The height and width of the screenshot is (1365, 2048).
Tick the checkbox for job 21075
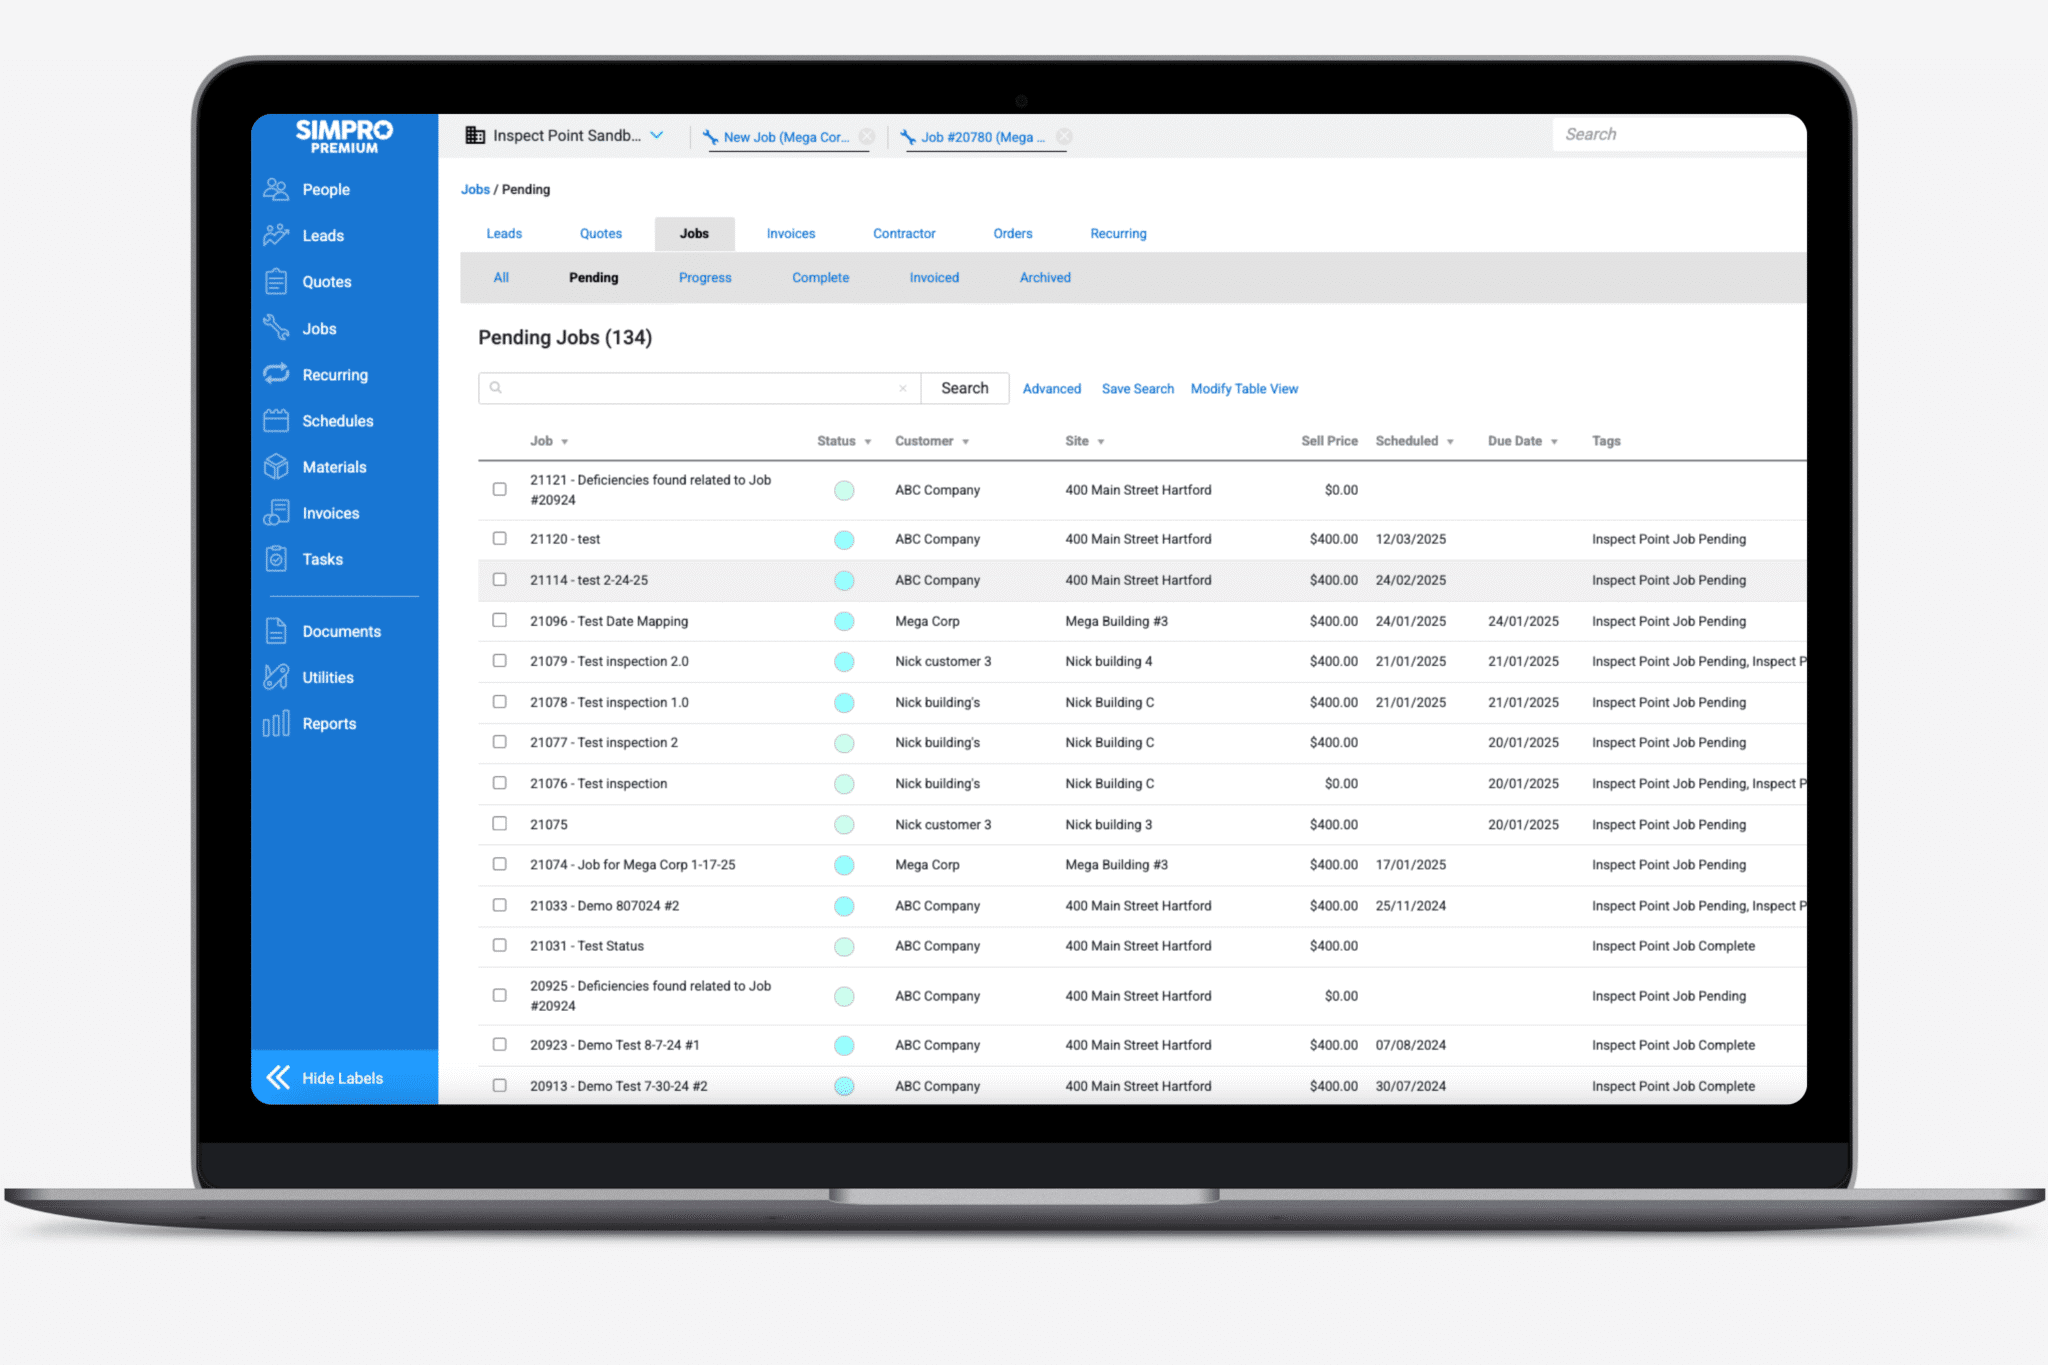[x=499, y=824]
